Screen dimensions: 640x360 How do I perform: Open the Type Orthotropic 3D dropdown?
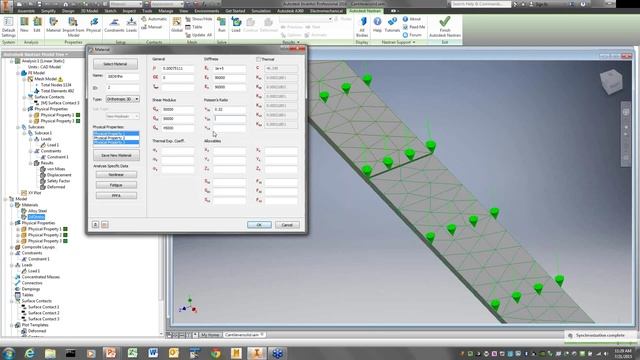point(122,99)
